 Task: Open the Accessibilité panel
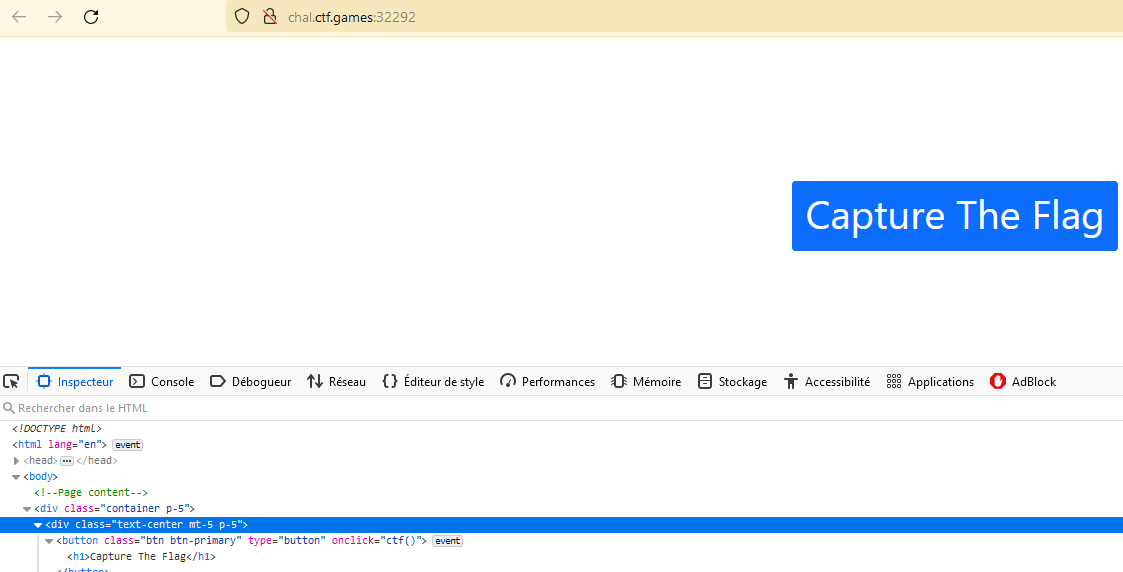coord(827,381)
